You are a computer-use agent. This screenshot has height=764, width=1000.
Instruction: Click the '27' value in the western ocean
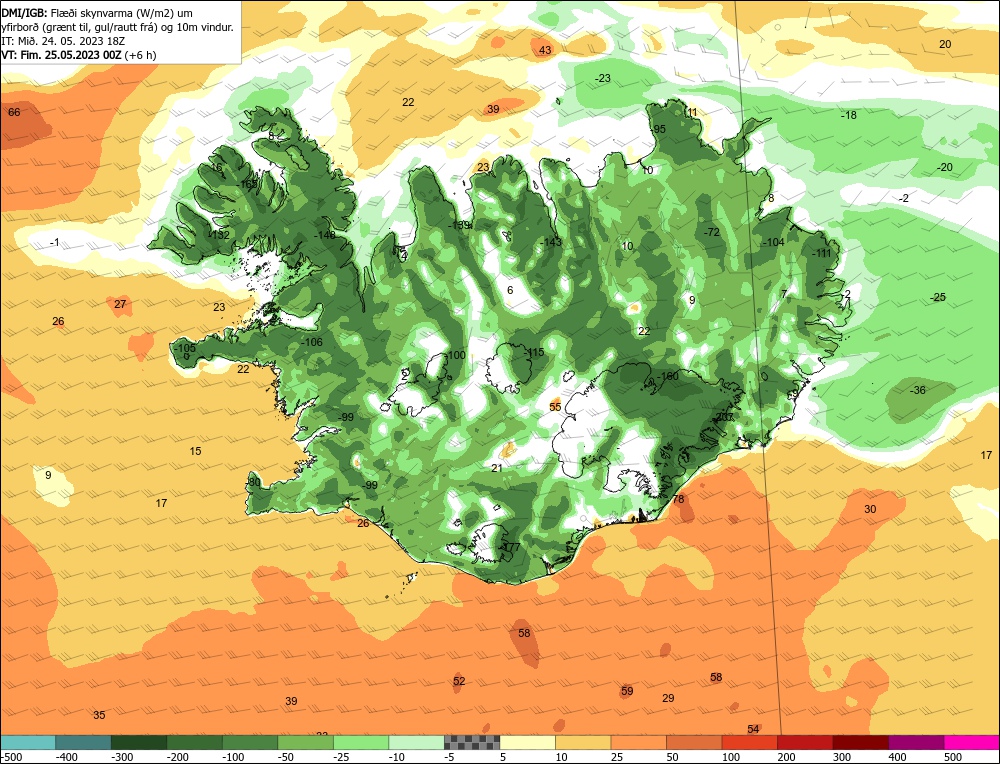coord(120,305)
